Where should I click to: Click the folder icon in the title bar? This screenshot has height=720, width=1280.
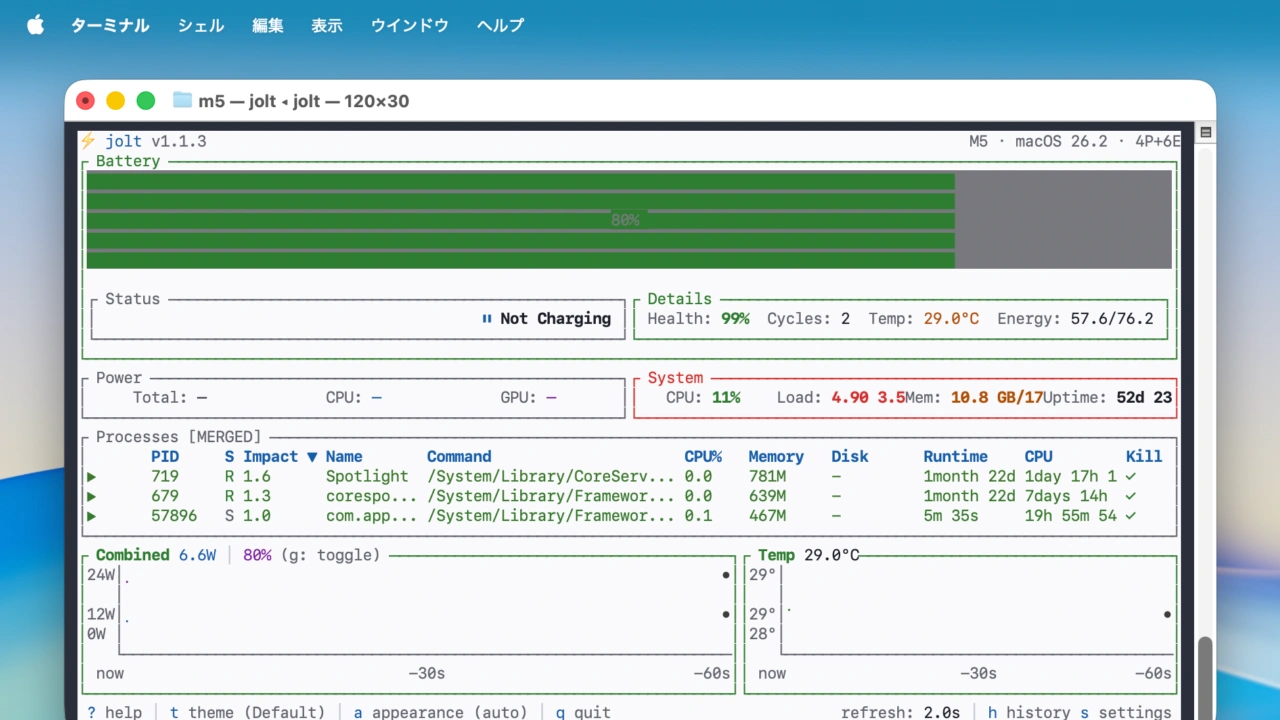click(182, 100)
